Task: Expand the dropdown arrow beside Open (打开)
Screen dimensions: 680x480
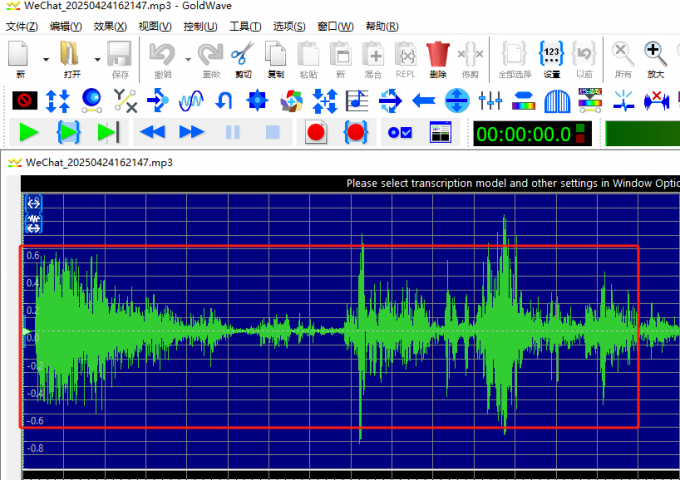Action: pyautogui.click(x=96, y=58)
